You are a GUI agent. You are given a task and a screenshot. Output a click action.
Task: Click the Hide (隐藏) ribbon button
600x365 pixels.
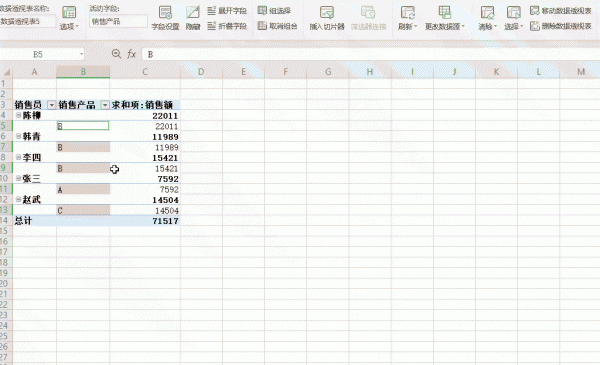pyautogui.click(x=193, y=18)
